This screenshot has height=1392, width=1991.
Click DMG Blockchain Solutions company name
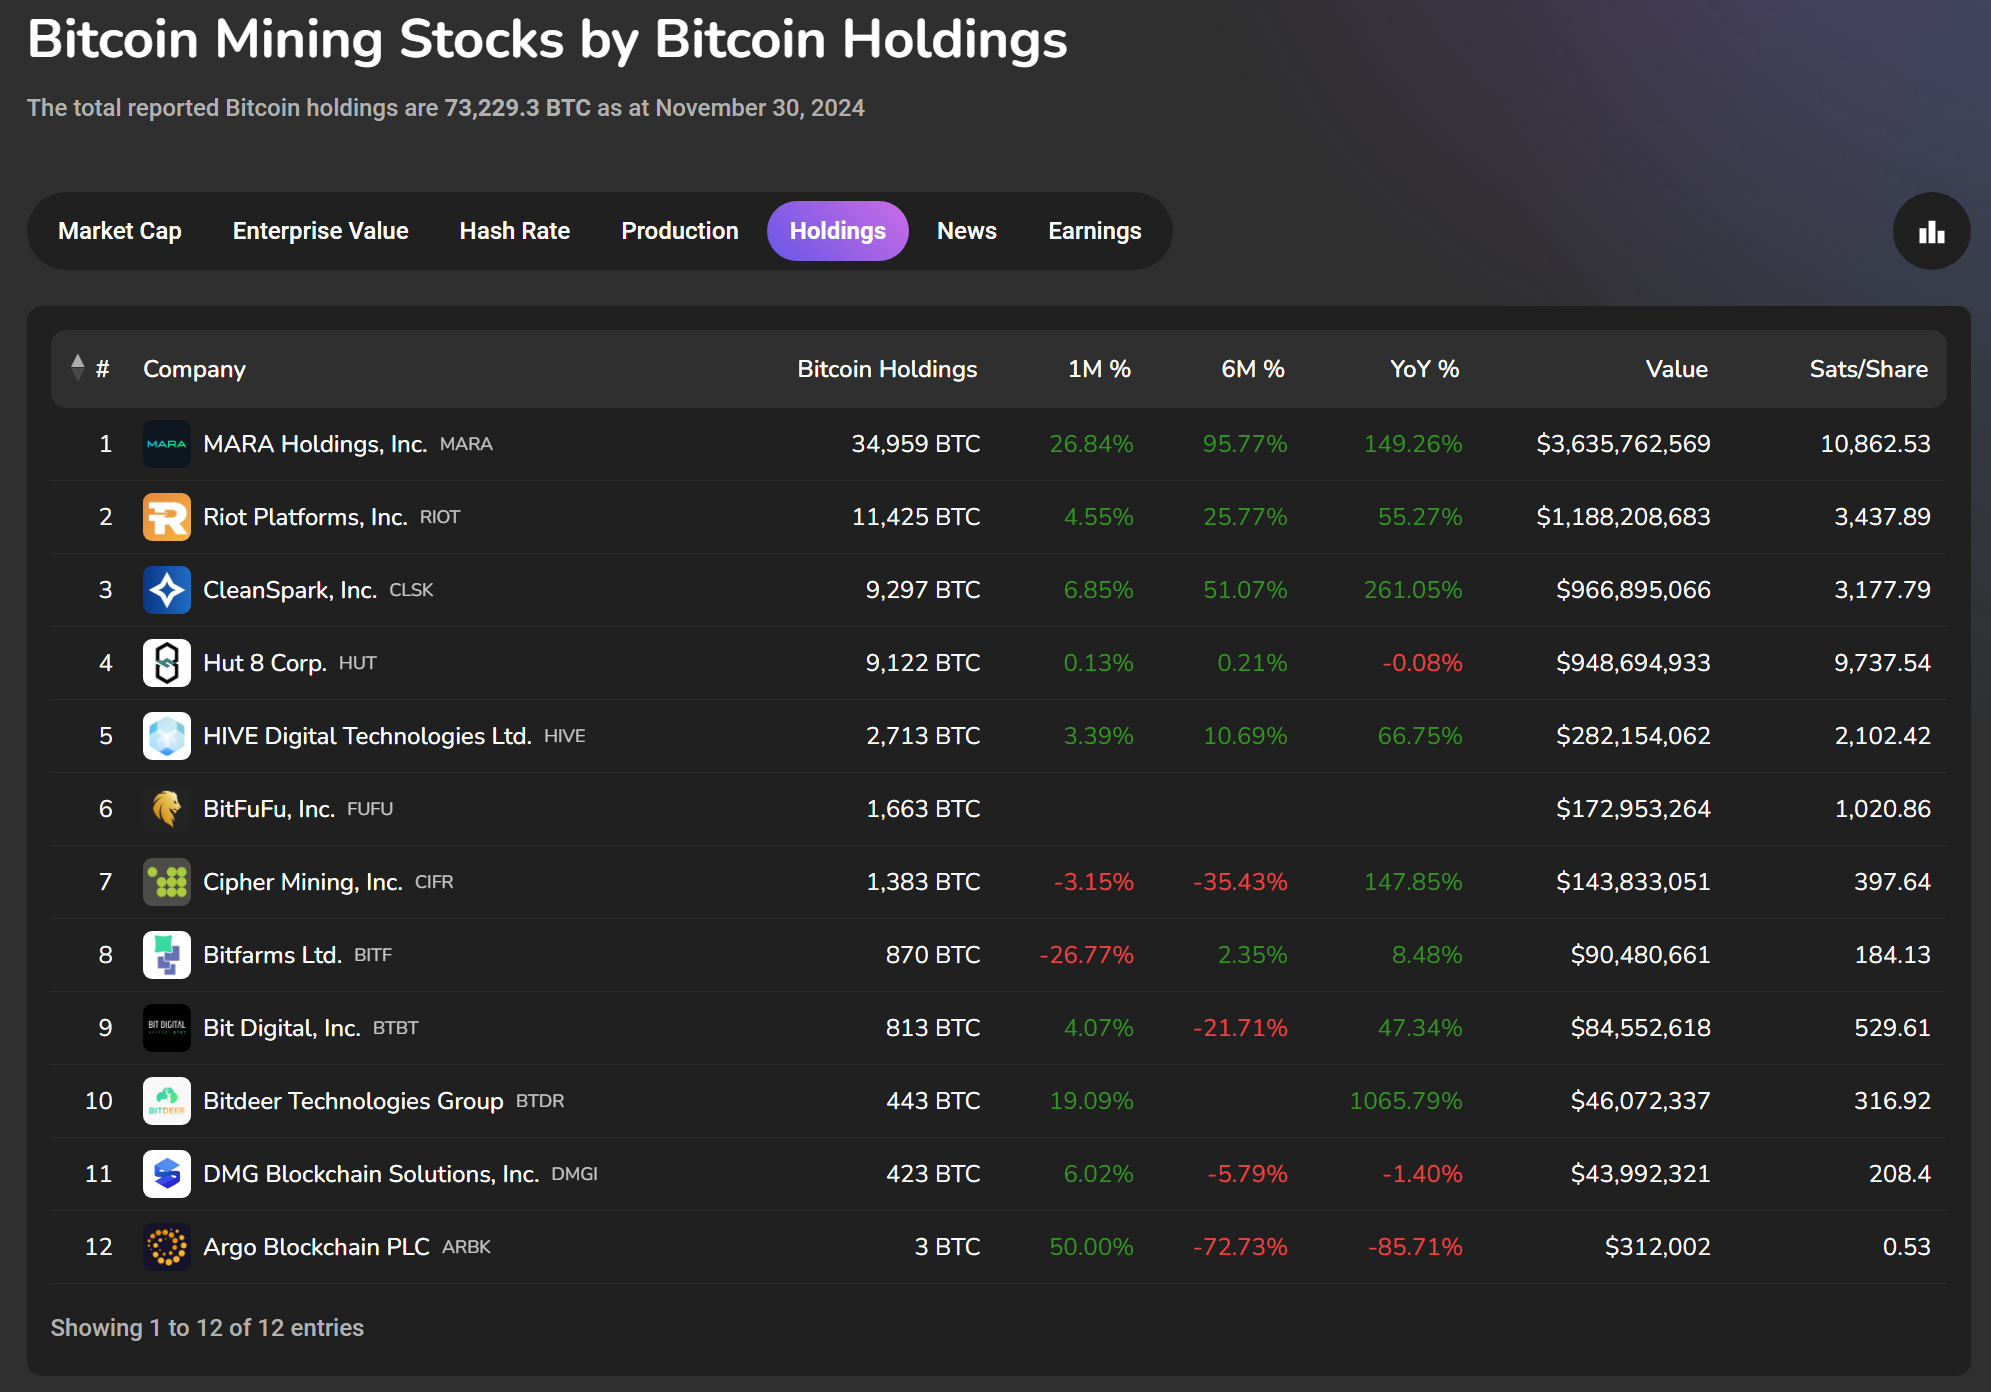coord(370,1174)
